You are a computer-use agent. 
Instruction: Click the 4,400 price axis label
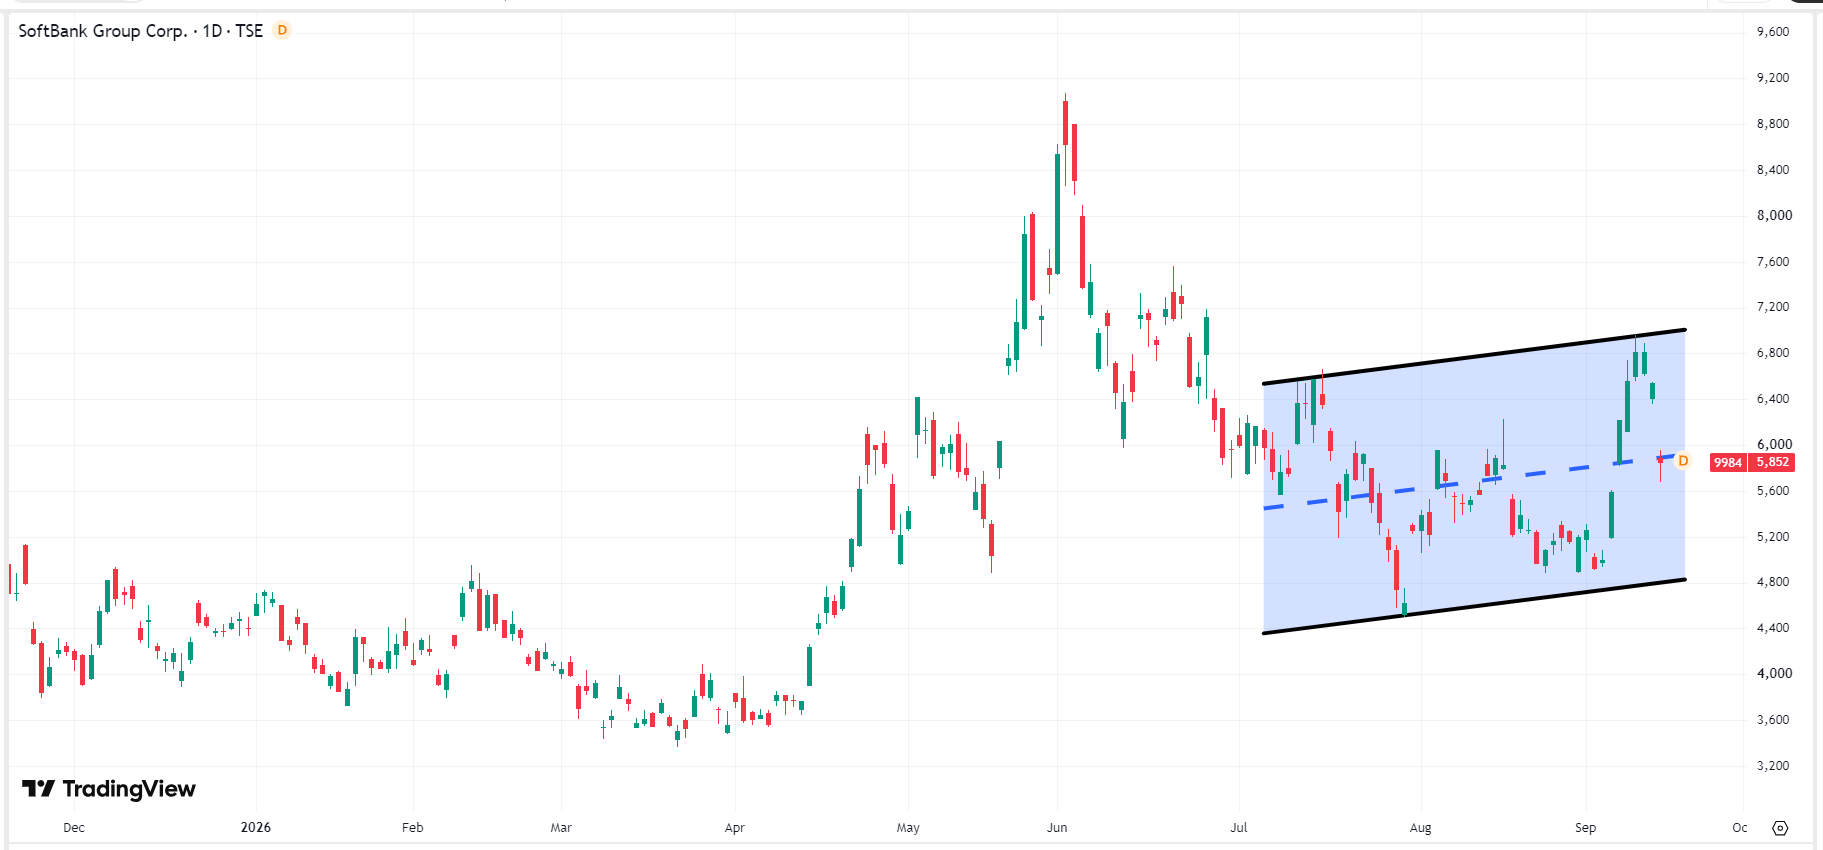pos(1773,628)
